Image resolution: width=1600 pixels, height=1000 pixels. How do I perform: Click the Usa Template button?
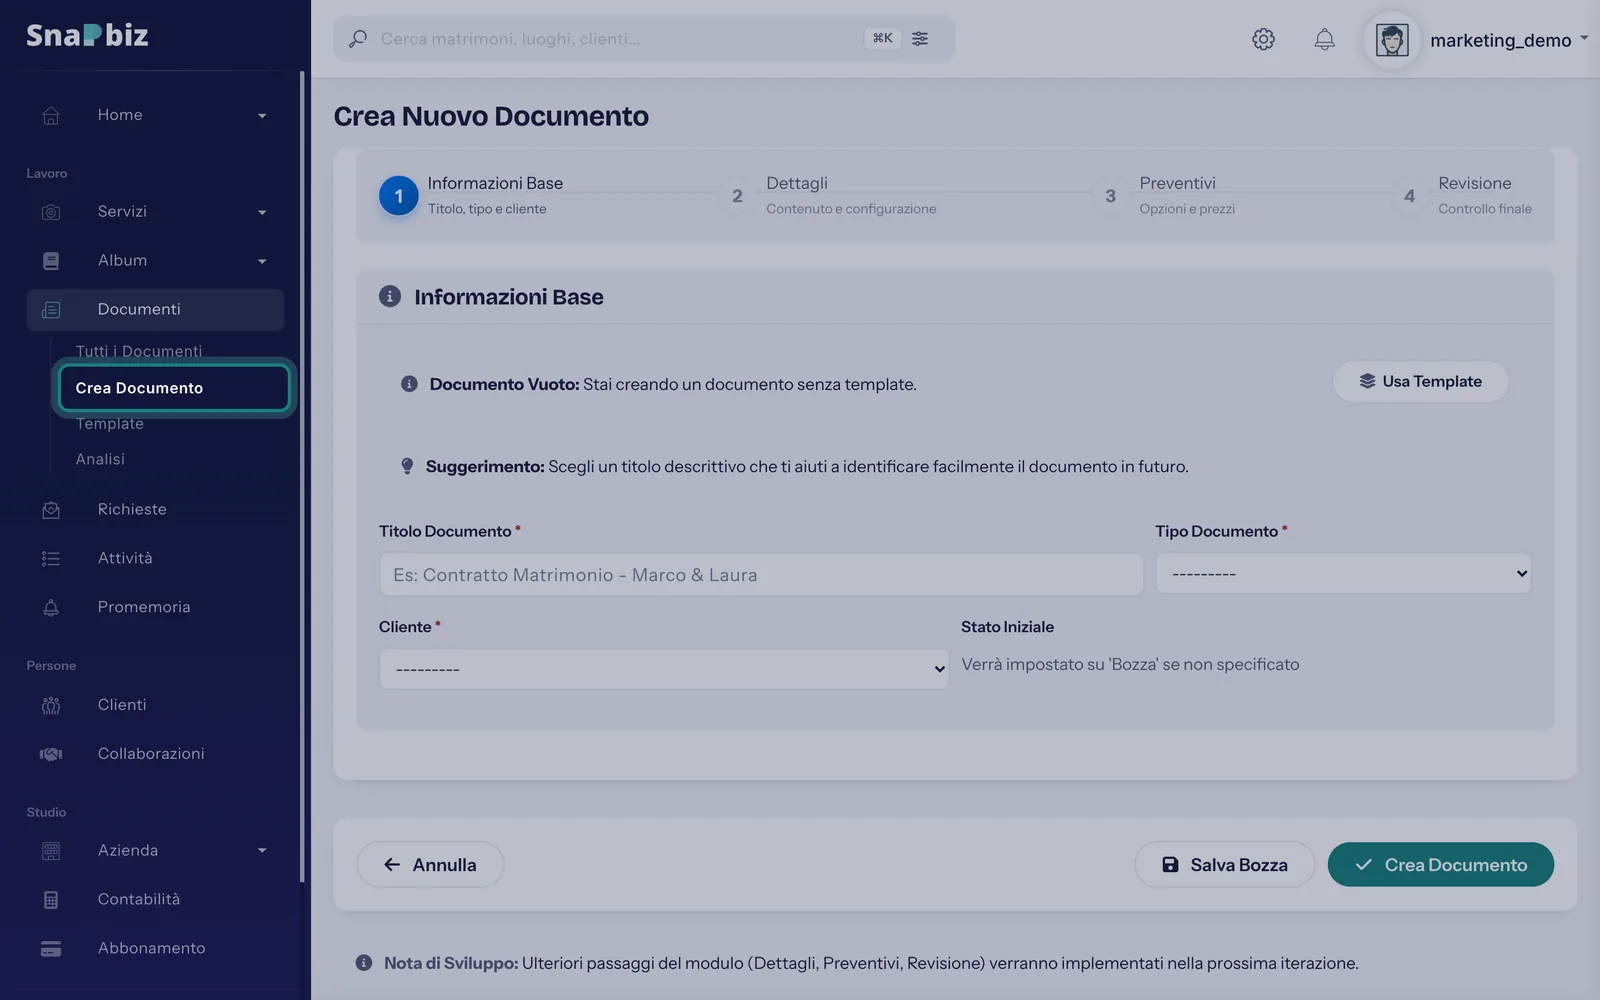(1420, 382)
